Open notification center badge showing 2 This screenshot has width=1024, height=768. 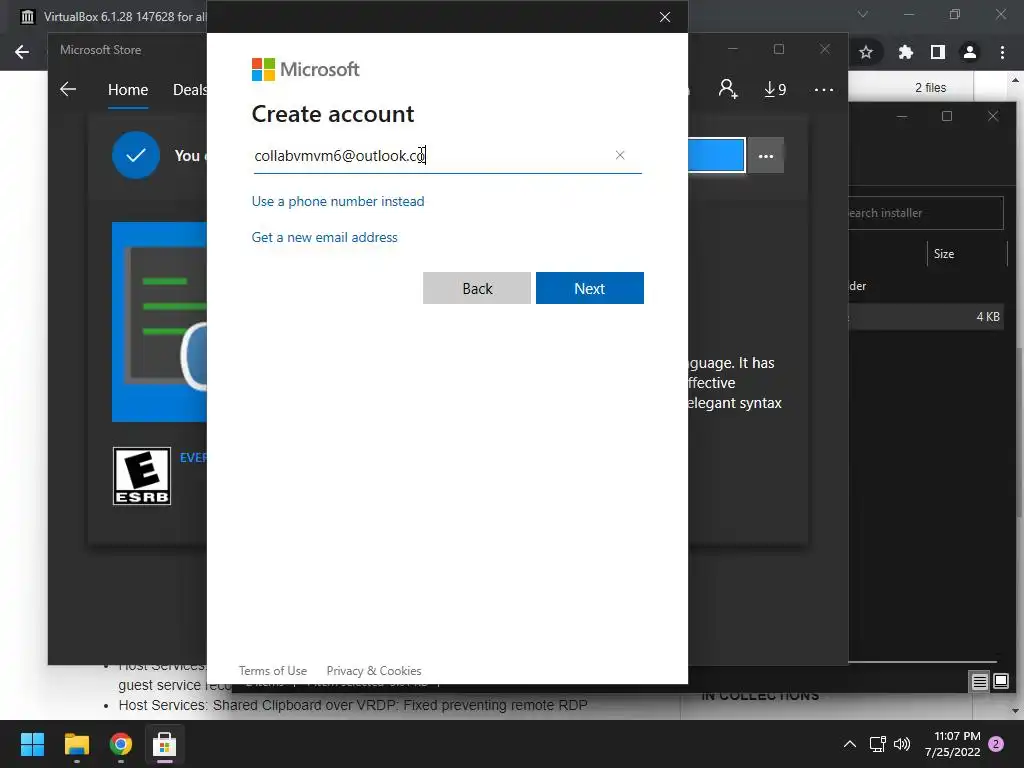pos(996,744)
